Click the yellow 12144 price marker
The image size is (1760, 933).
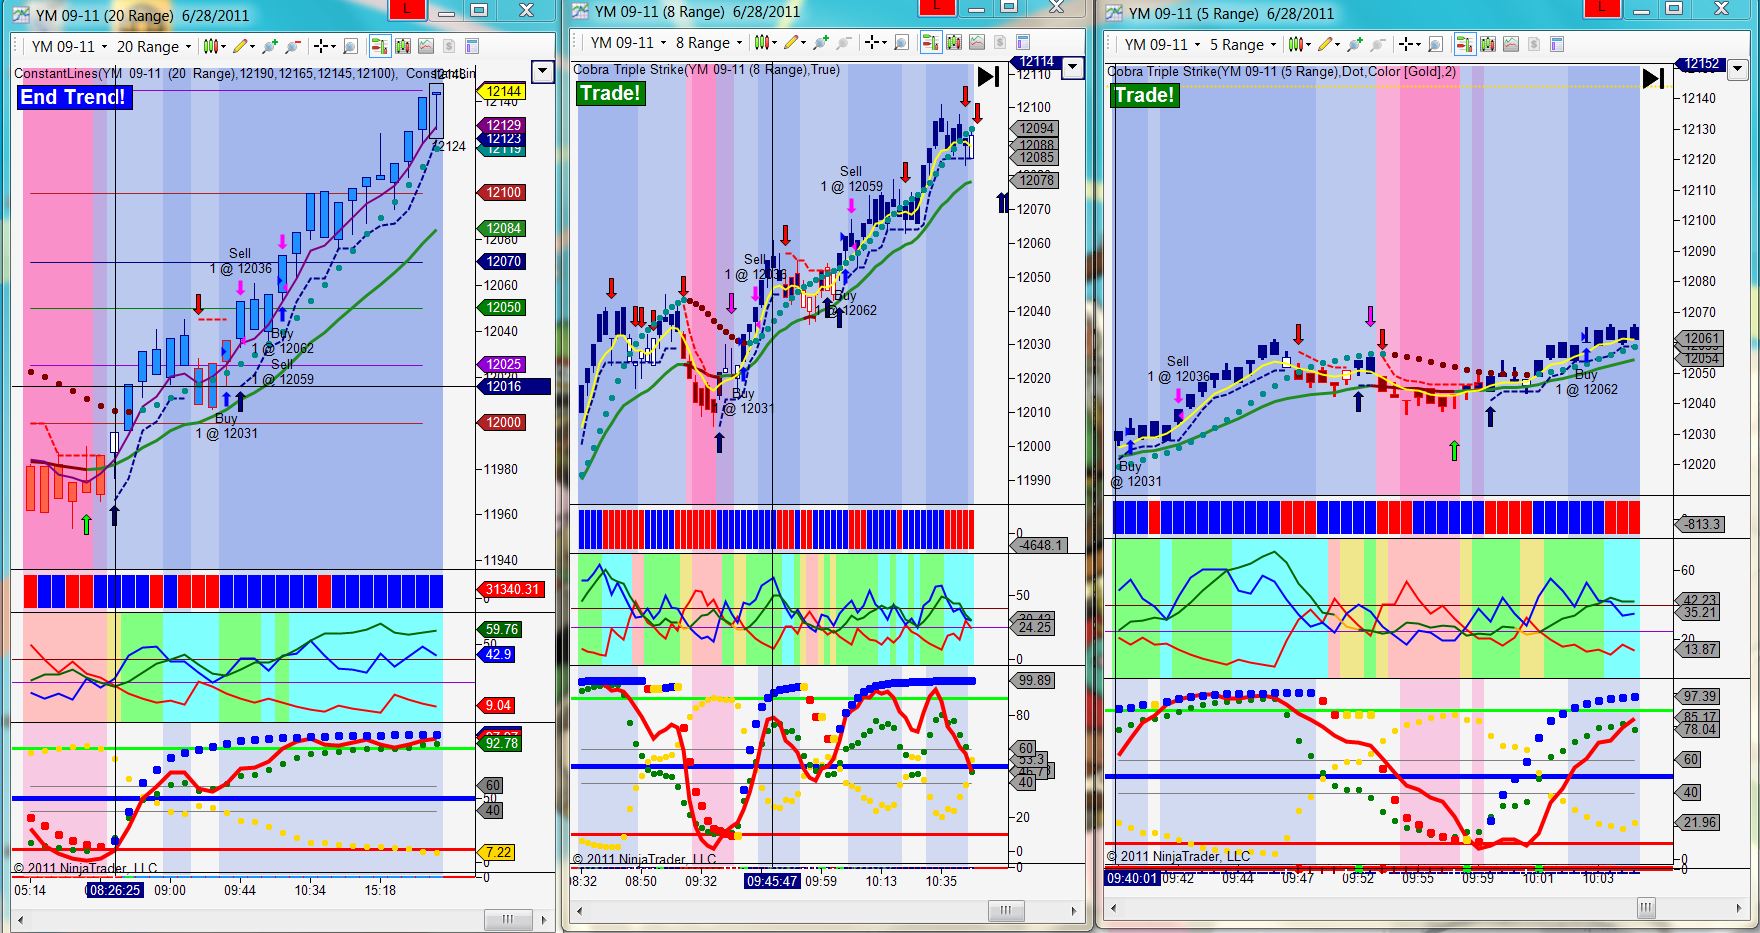(x=503, y=91)
